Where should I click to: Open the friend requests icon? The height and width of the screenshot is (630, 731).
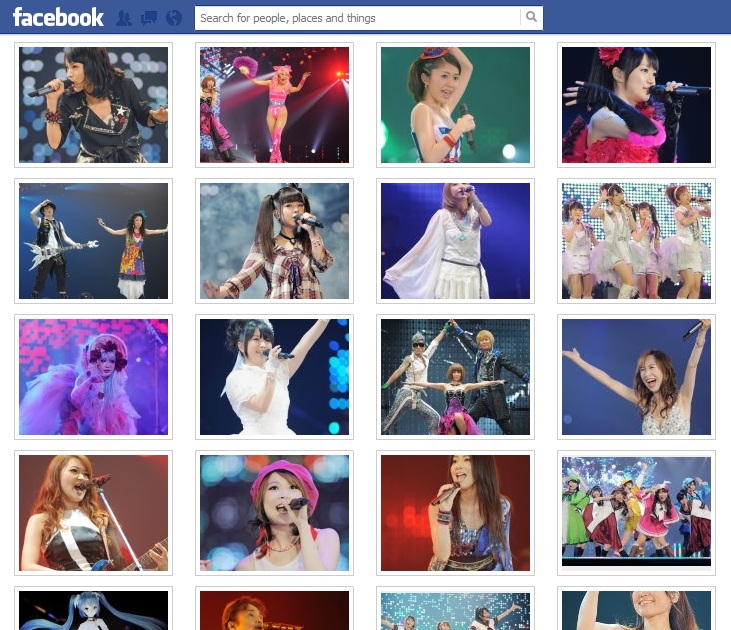(x=124, y=18)
